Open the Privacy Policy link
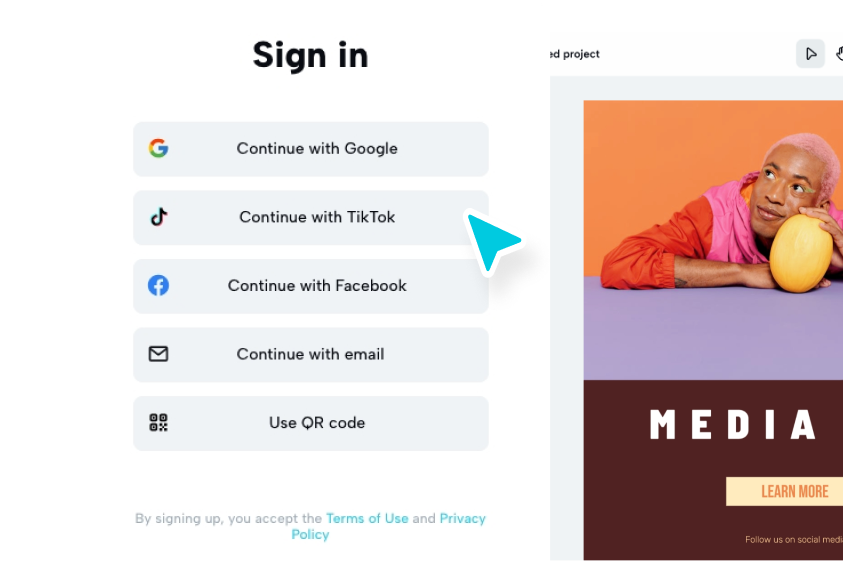Screen dimensions: 843x561 tap(388, 526)
